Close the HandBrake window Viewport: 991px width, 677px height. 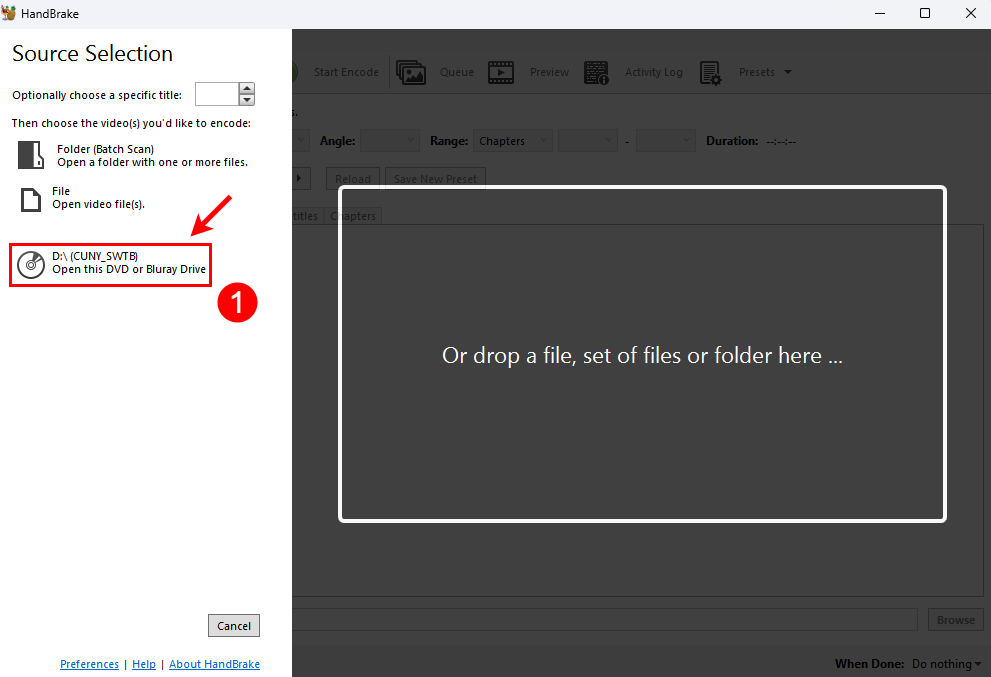click(971, 13)
